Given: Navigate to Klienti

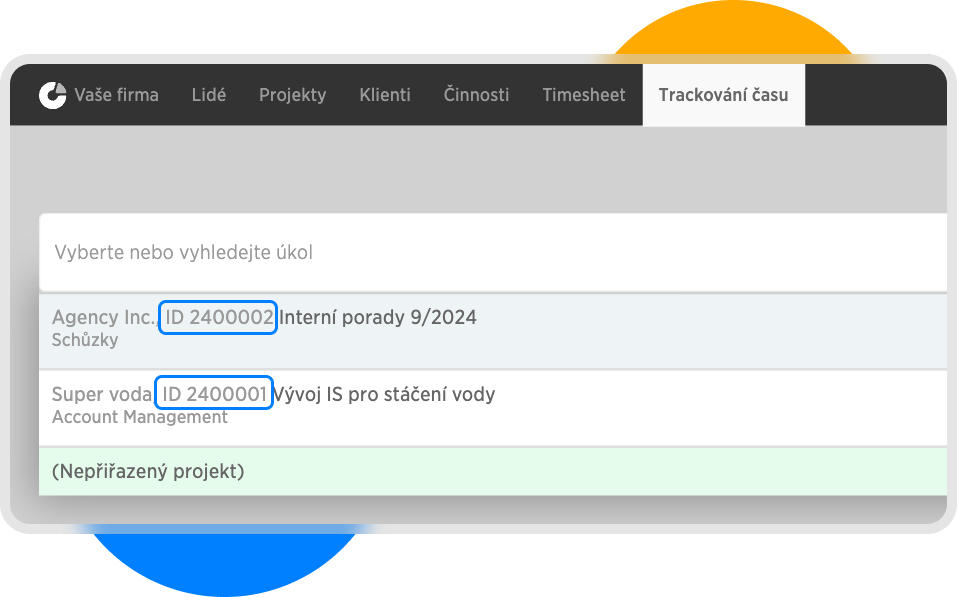Looking at the screenshot, I should (x=385, y=95).
